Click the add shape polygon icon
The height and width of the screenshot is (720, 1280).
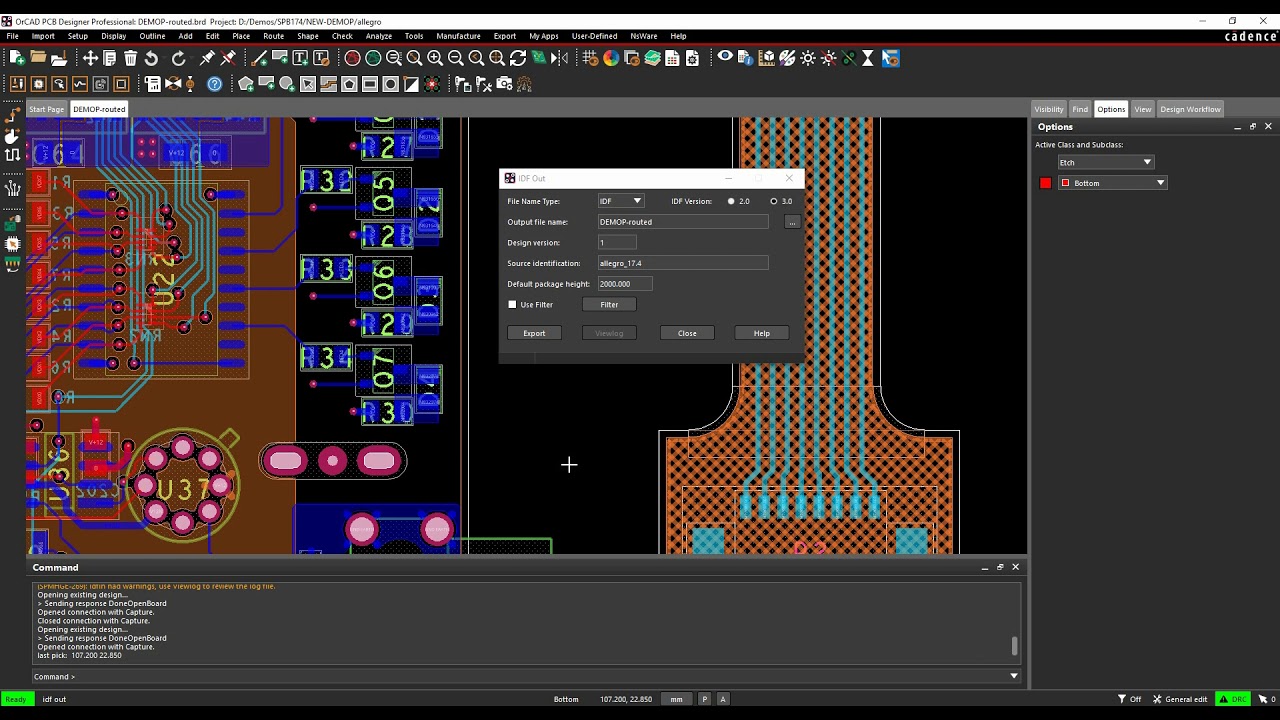click(x=246, y=84)
